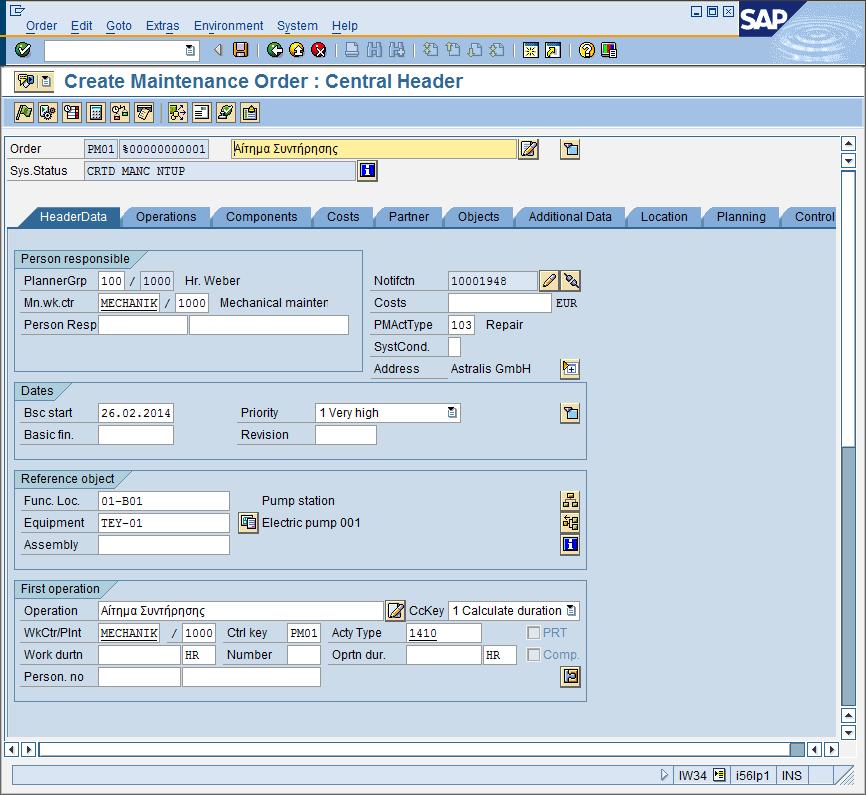Open the yellow question mark Help icon
866x795 pixels.
tap(587, 50)
